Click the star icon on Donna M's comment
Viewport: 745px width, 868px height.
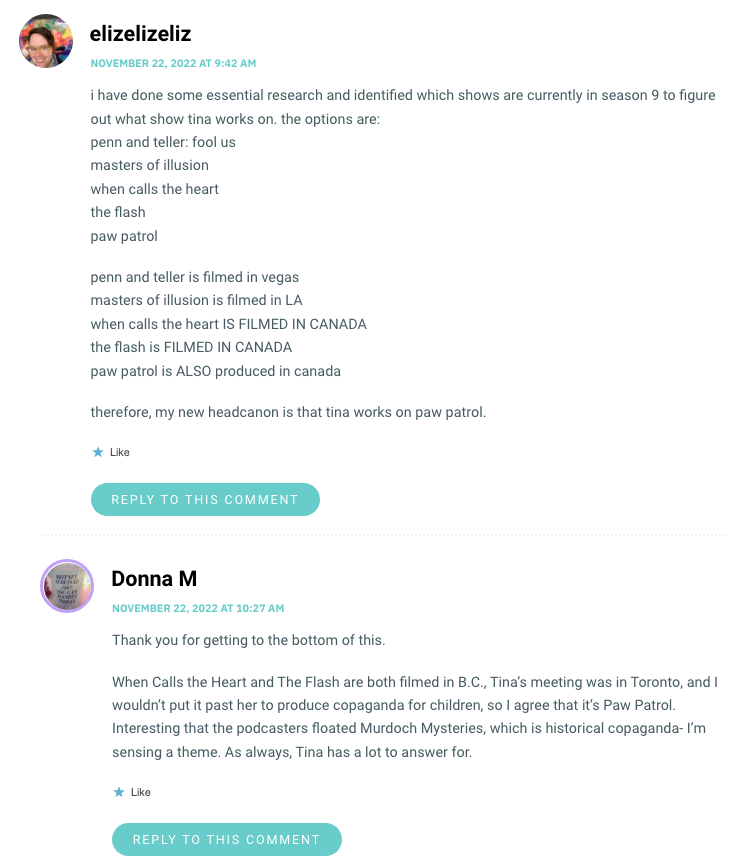pos(119,792)
